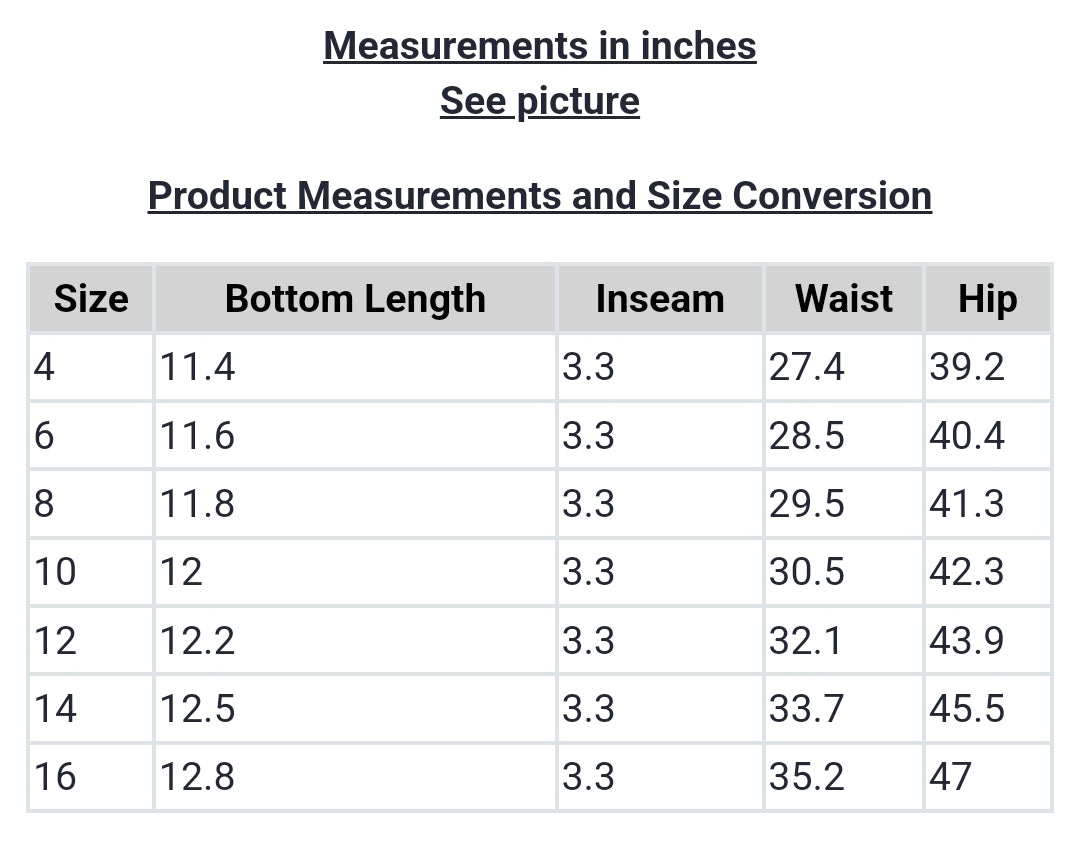Click the 'Measurements in inches' underlined heading
This screenshot has height=856, width=1080.
(540, 46)
